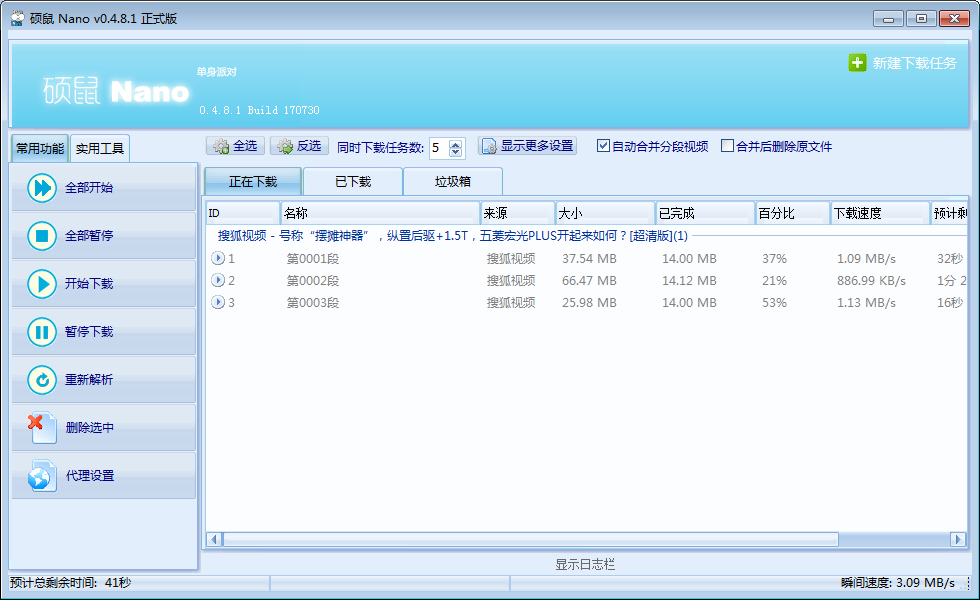
Task: Click 瞬间速度 status bar entry
Action: tap(898, 582)
